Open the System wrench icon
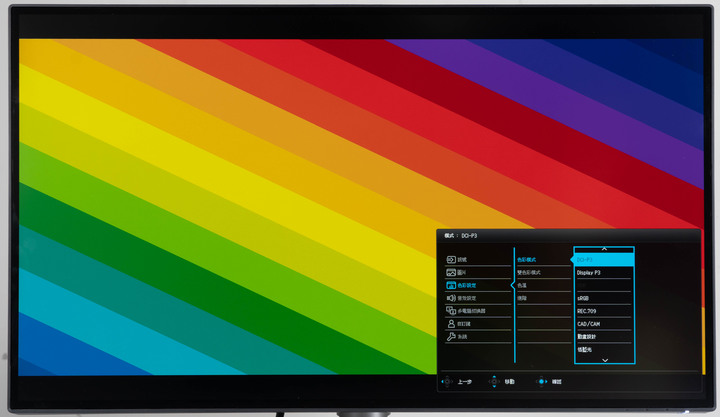720x417 pixels. pyautogui.click(x=451, y=337)
